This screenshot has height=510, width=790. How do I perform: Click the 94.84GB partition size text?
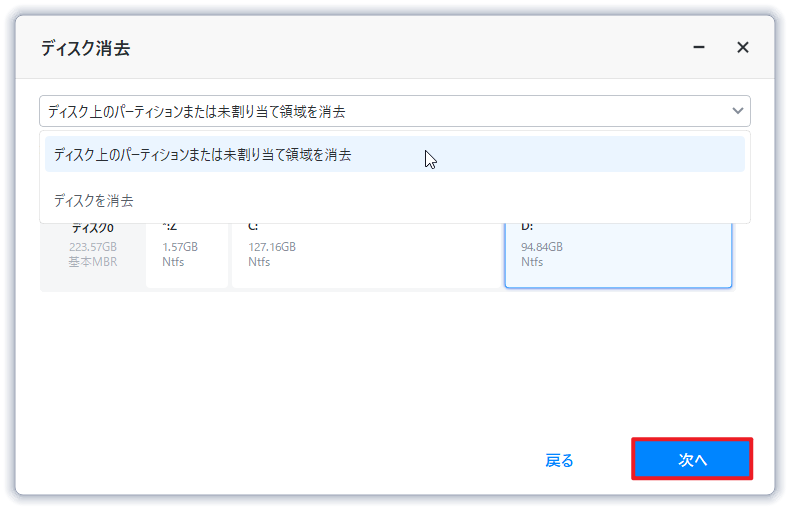pyautogui.click(x=542, y=247)
